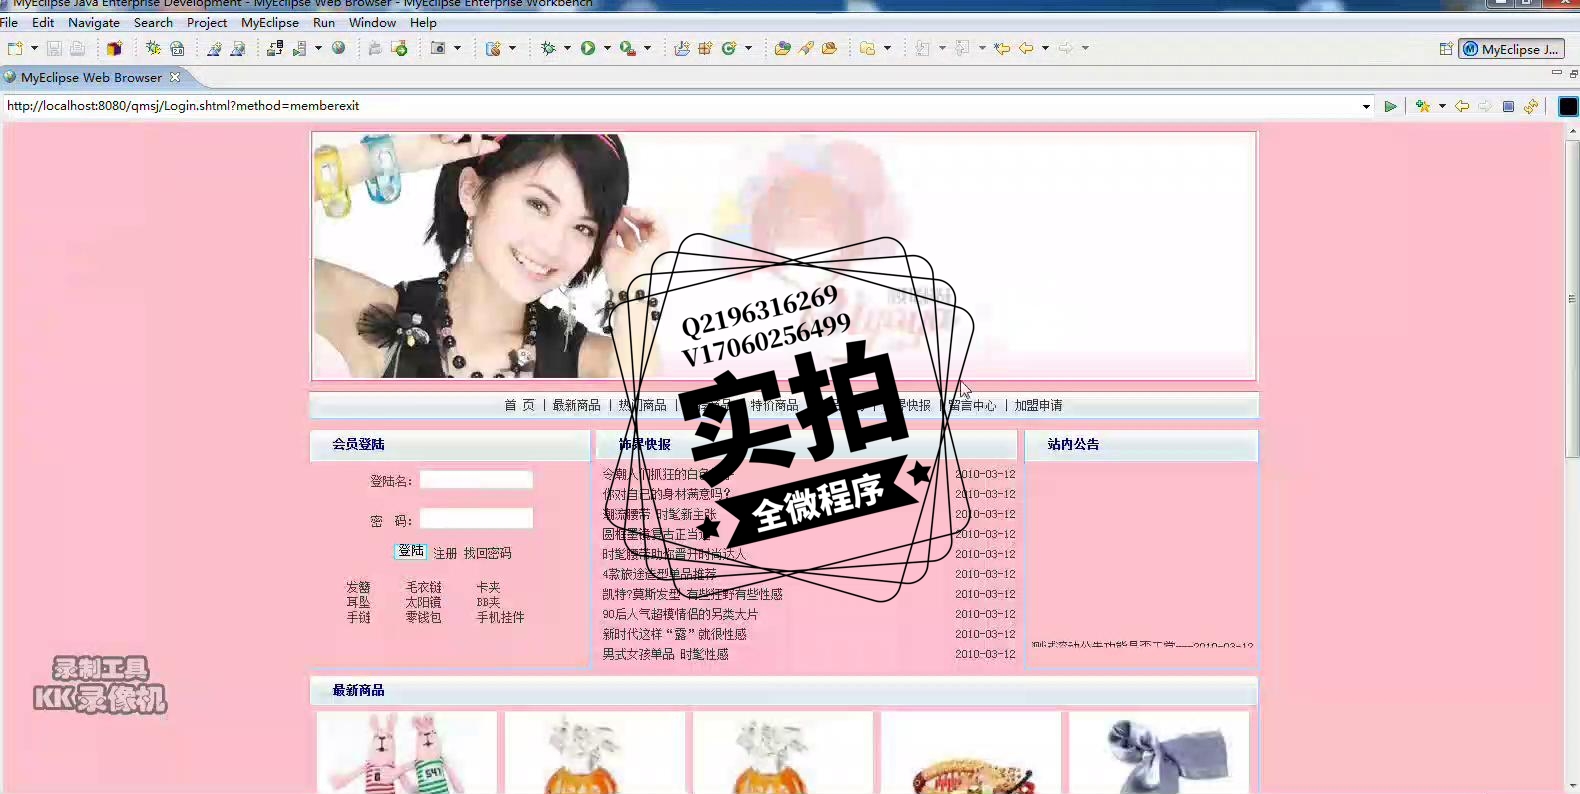Click the New package toolbar icon
Screen dimensions: 1580x794
[705, 48]
